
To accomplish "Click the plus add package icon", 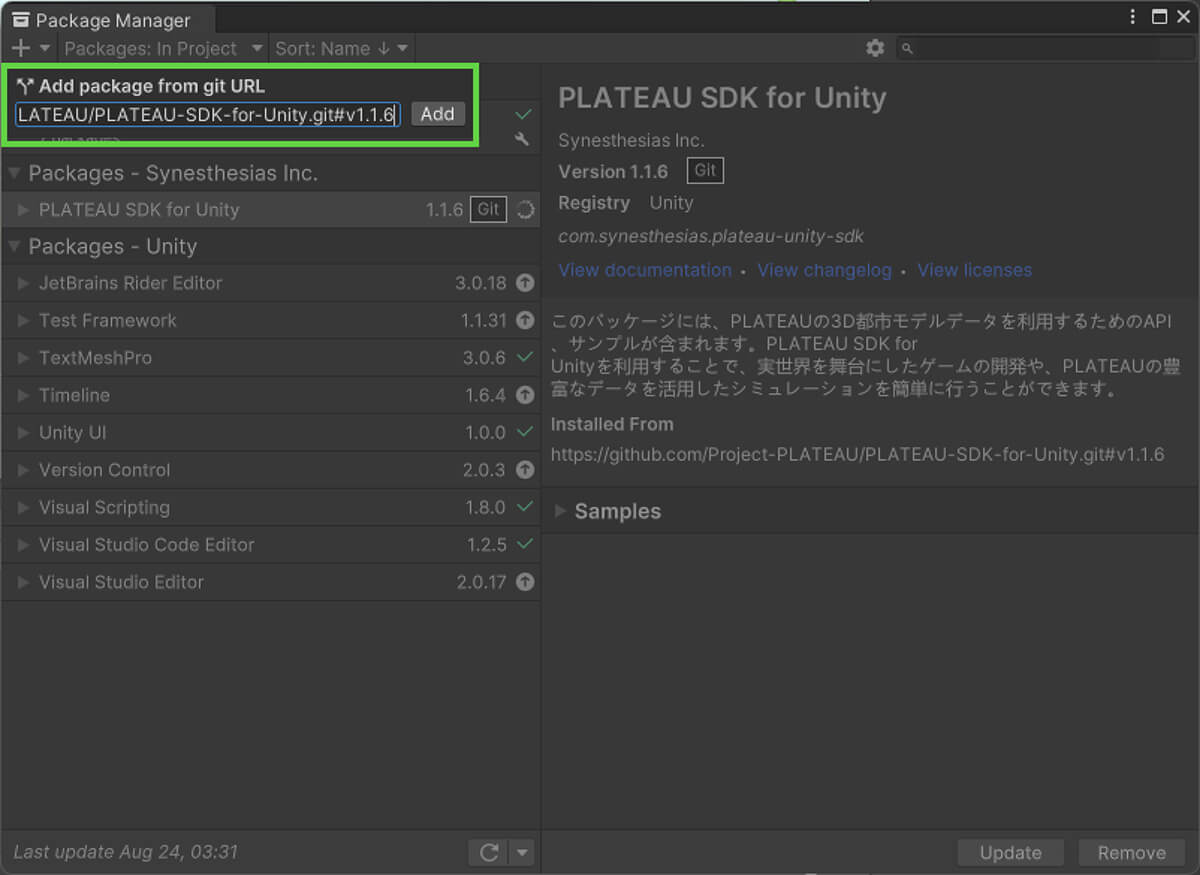I will 20,48.
